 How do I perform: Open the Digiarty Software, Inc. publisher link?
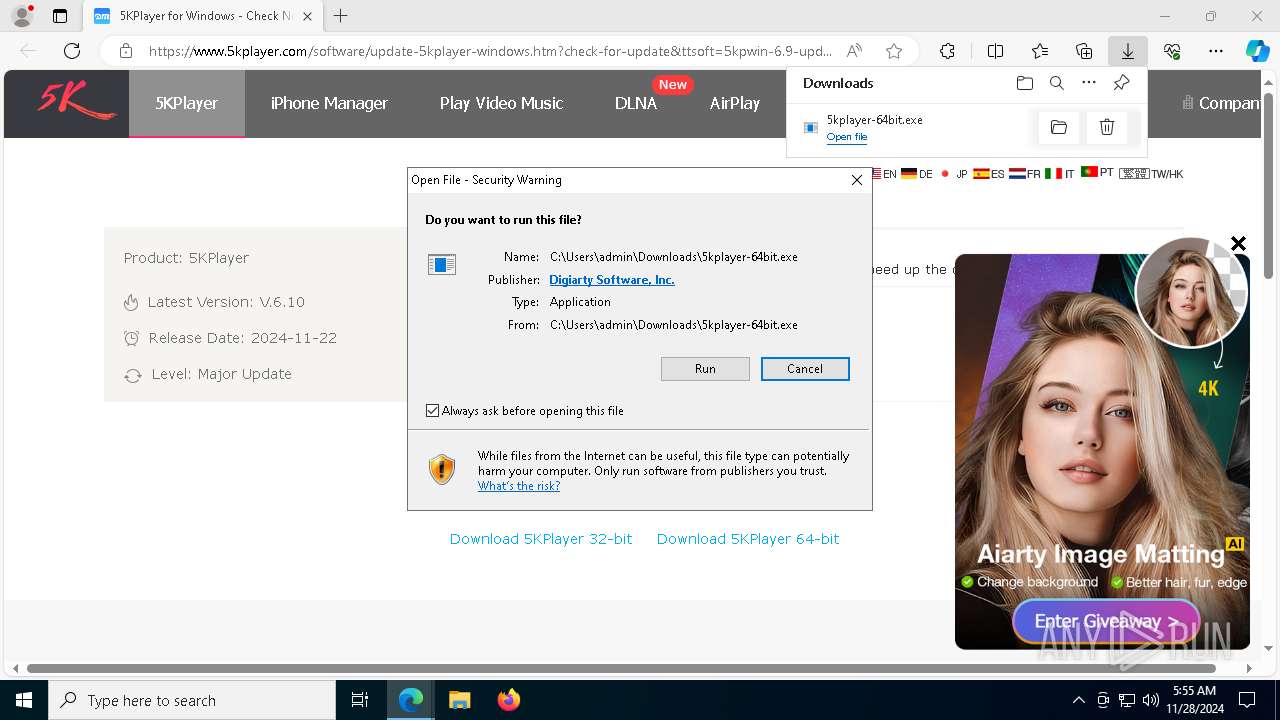click(x=612, y=280)
